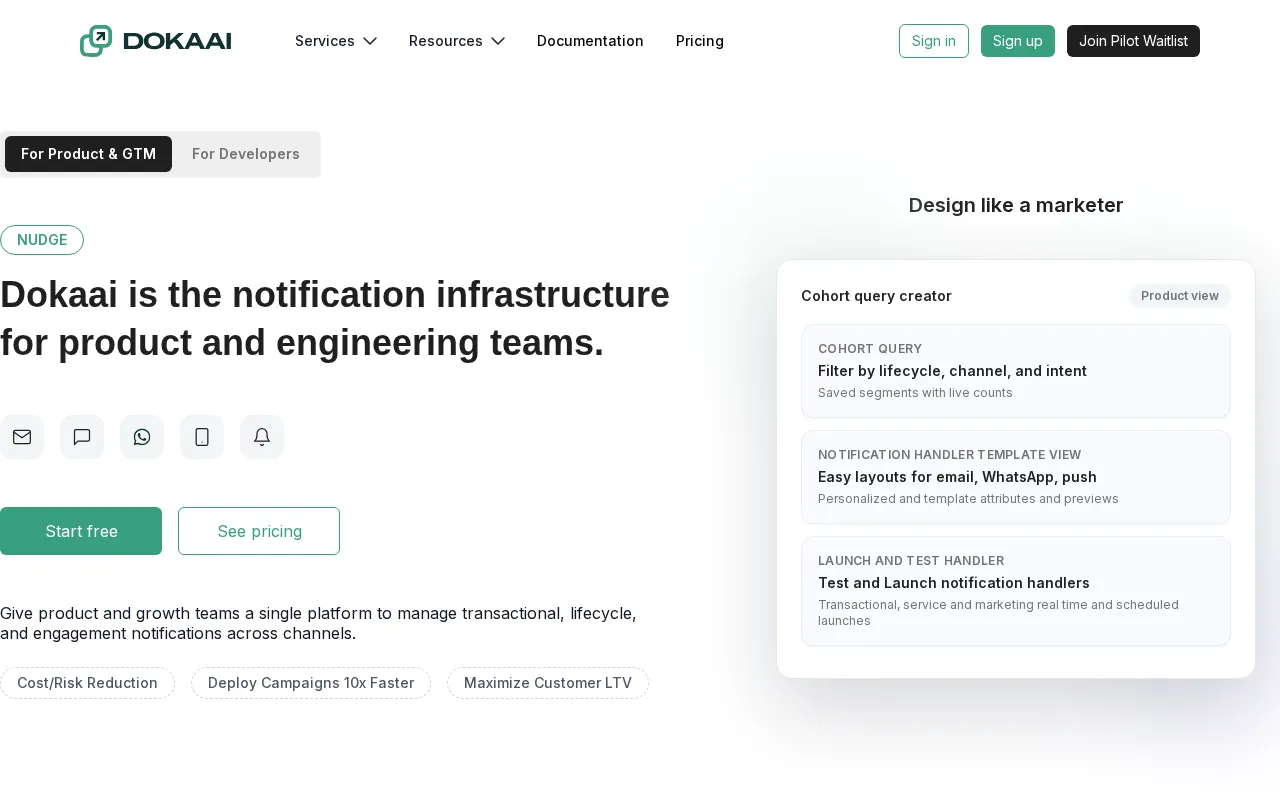Switch to For Developers tab

(x=246, y=154)
